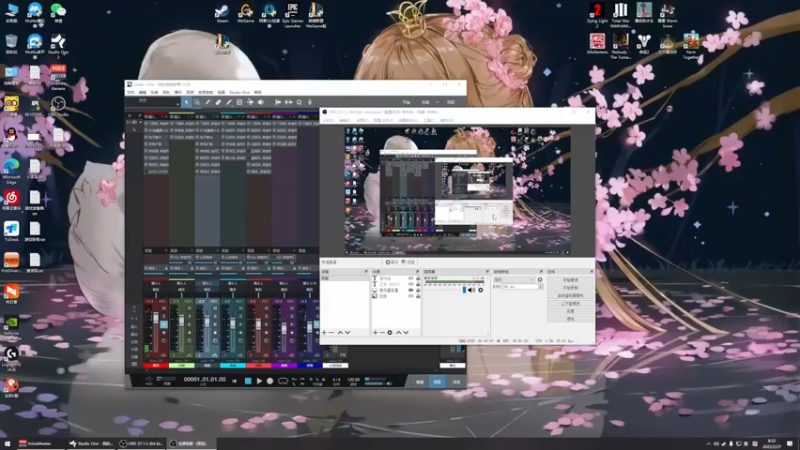
Task: Pop out the OBS Audio Mixer dock
Action: tap(487, 271)
